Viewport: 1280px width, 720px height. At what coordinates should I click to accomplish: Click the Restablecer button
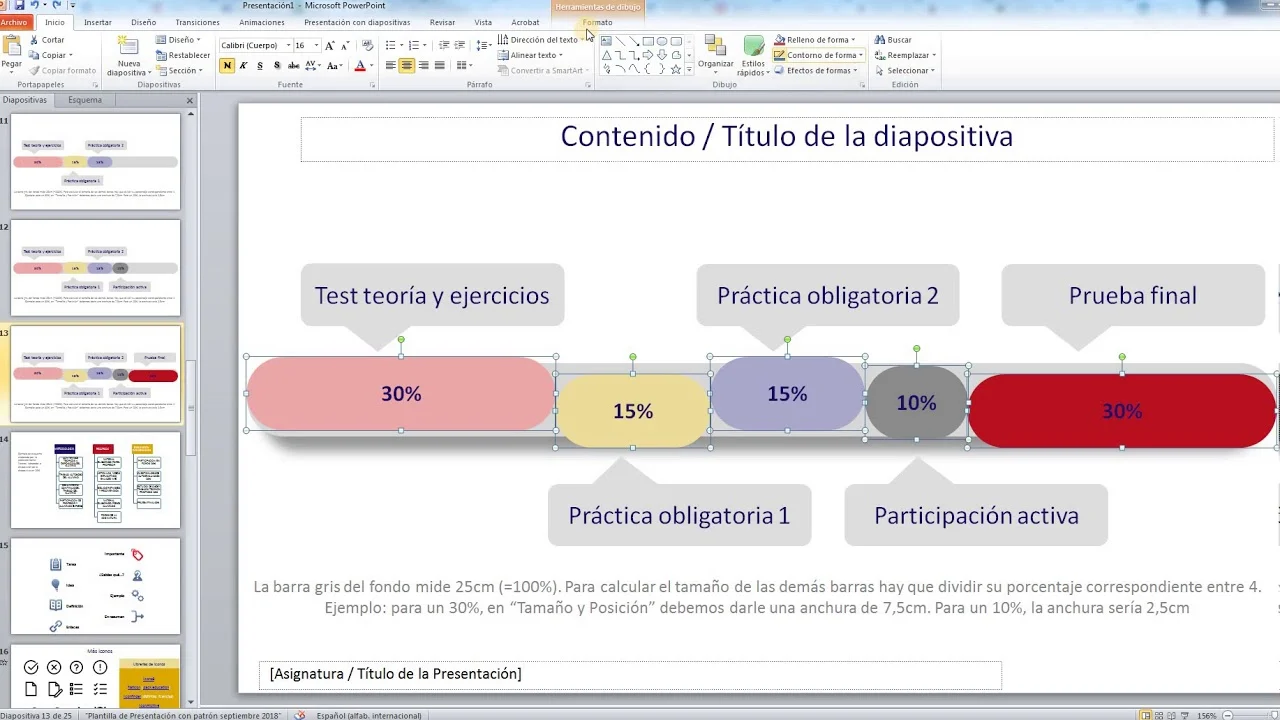(x=183, y=55)
